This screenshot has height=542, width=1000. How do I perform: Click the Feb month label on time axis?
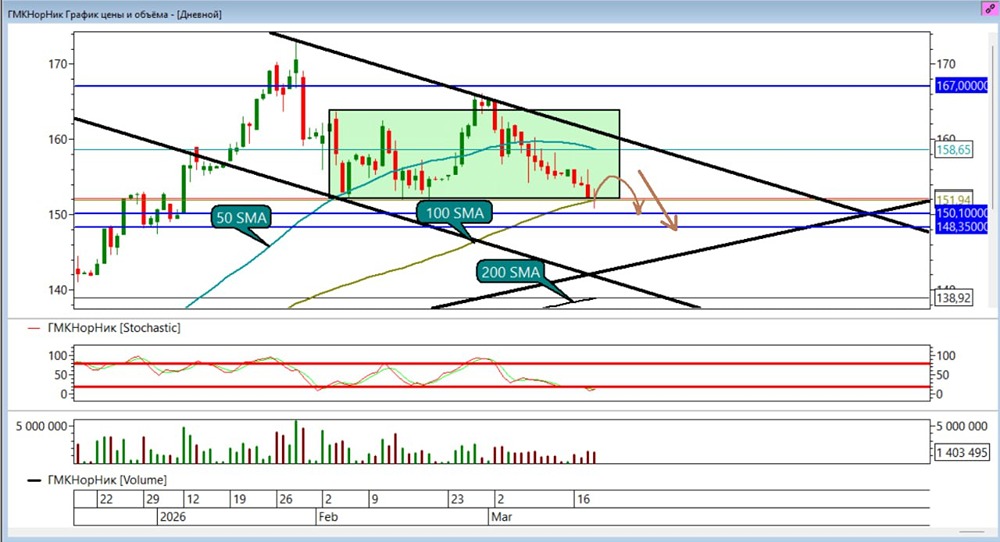pos(328,516)
